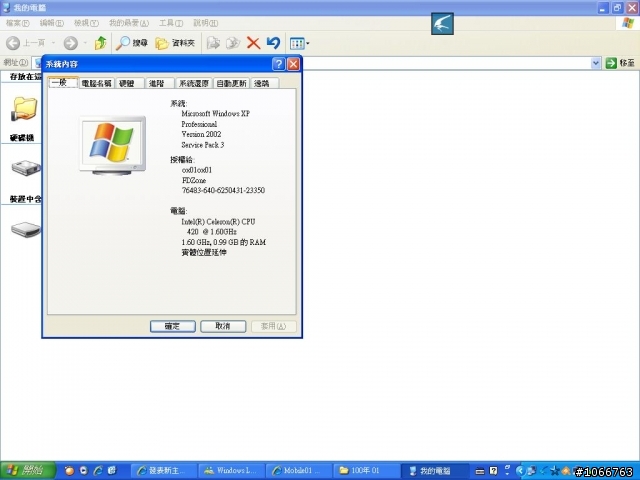Switch to the 發表新主 taskbar window

tap(163, 471)
